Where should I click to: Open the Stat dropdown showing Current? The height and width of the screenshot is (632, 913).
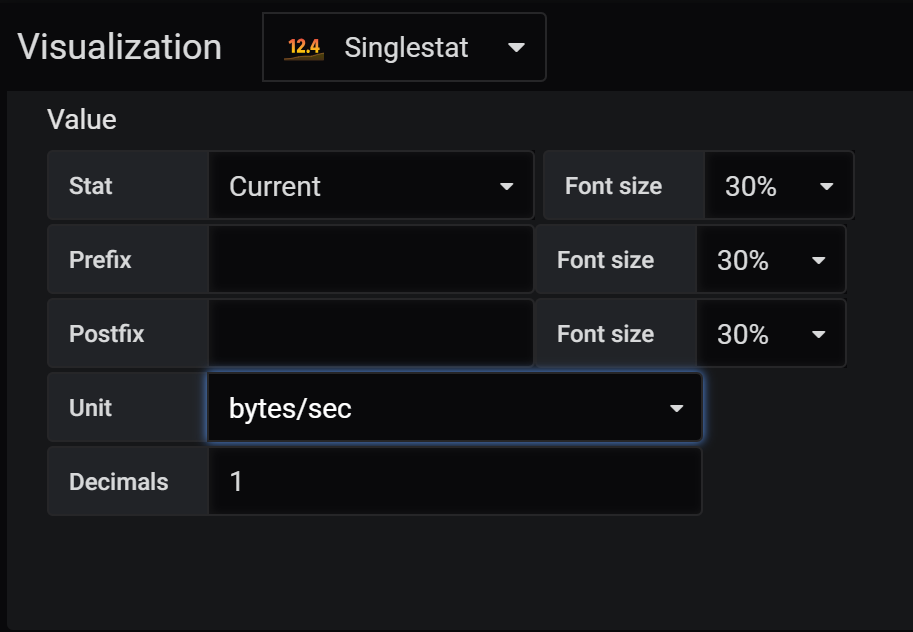(x=370, y=185)
